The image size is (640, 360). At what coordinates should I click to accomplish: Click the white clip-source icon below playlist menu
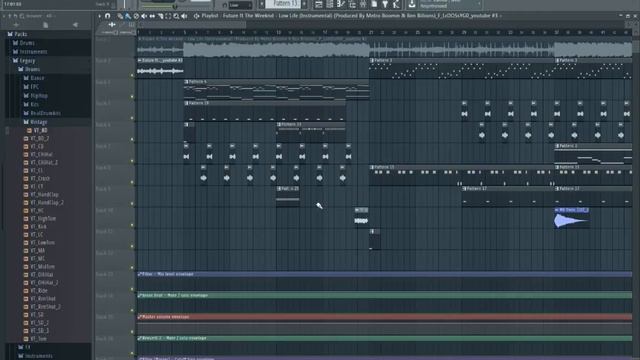tap(111, 24)
